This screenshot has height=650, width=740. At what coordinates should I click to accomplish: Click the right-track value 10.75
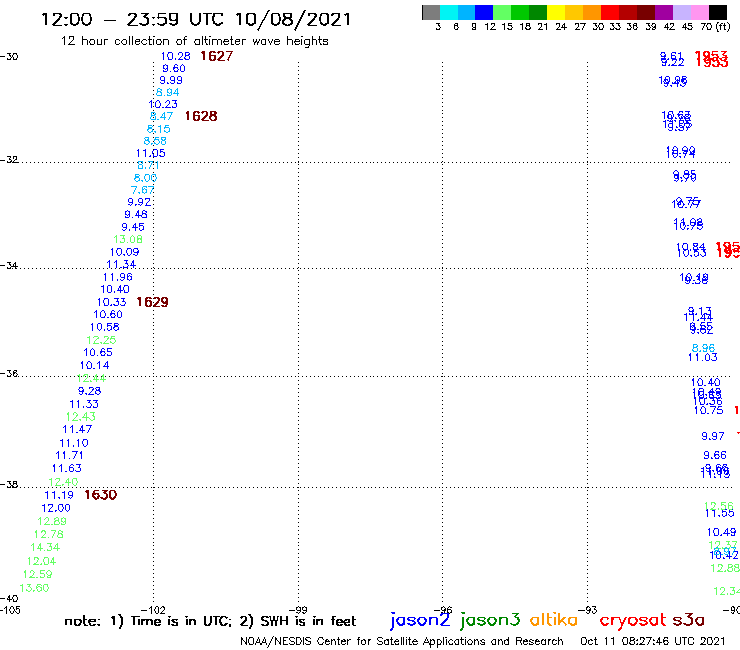pos(708,410)
